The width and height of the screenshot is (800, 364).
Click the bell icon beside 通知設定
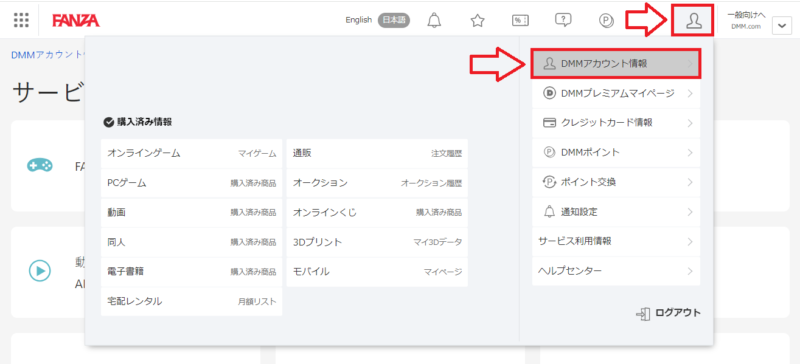[549, 211]
